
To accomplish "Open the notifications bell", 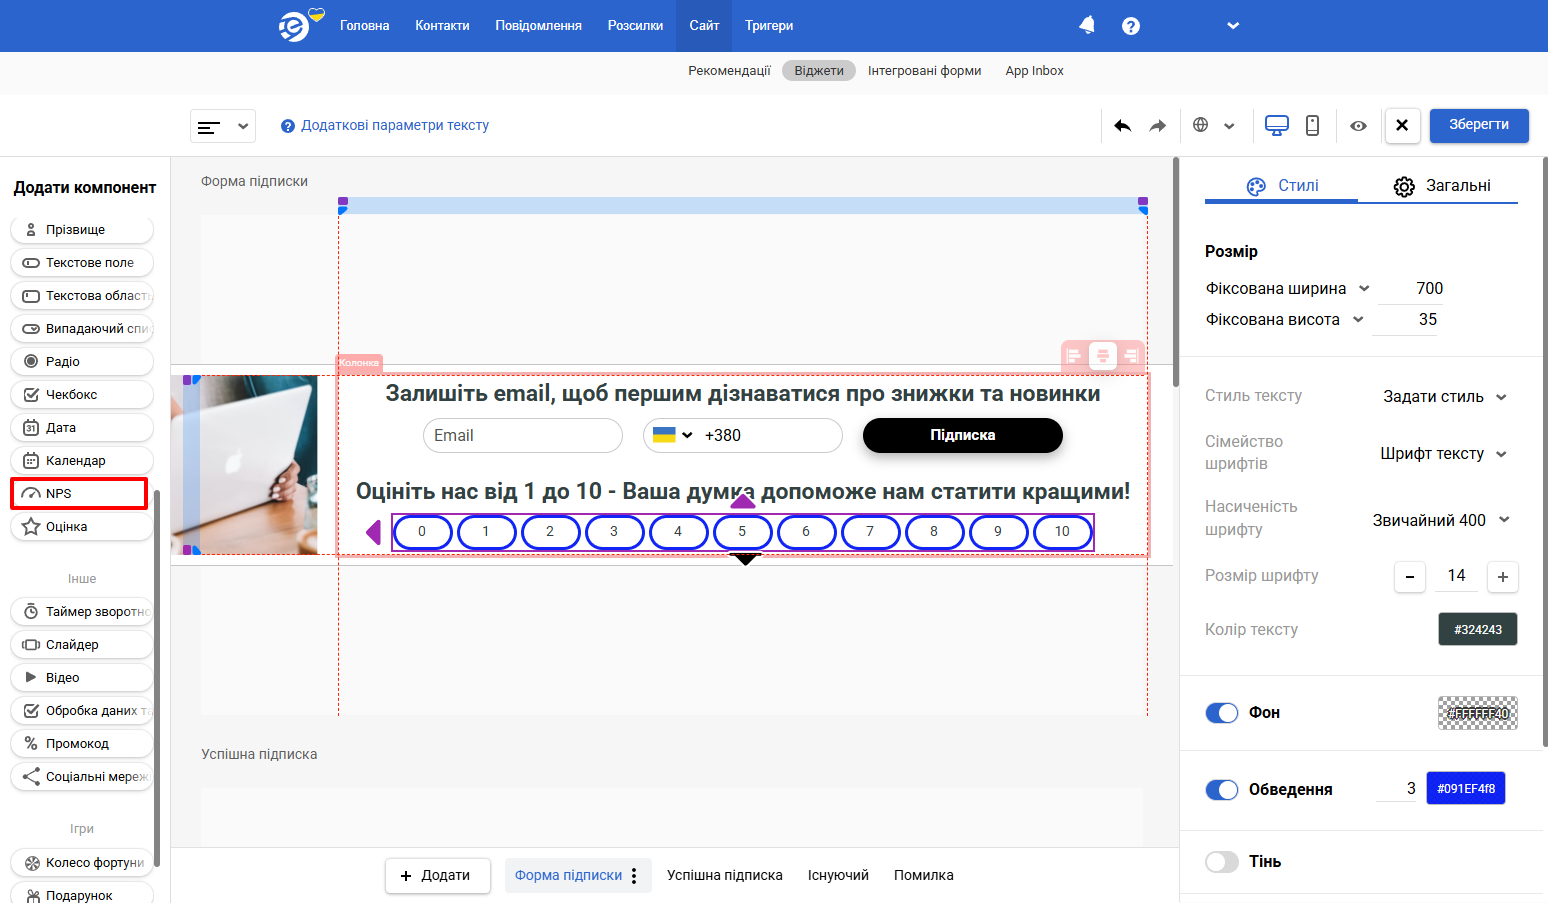I will coord(1087,25).
